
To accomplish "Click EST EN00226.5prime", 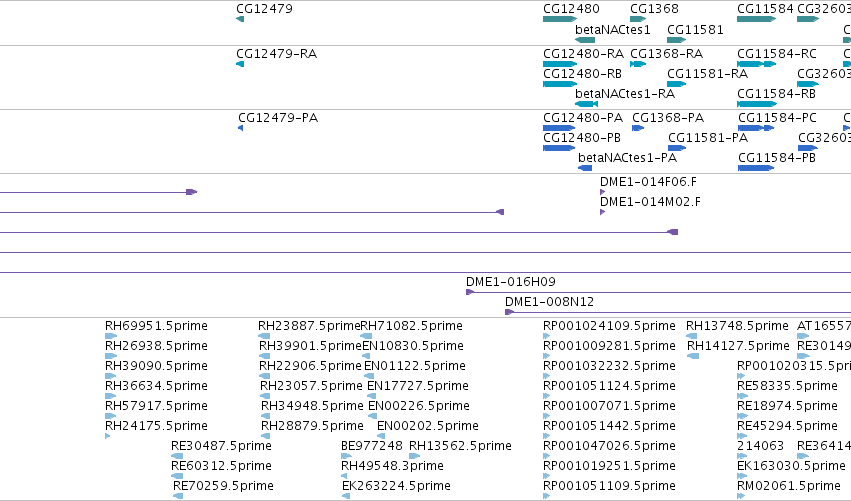I will tap(419, 406).
